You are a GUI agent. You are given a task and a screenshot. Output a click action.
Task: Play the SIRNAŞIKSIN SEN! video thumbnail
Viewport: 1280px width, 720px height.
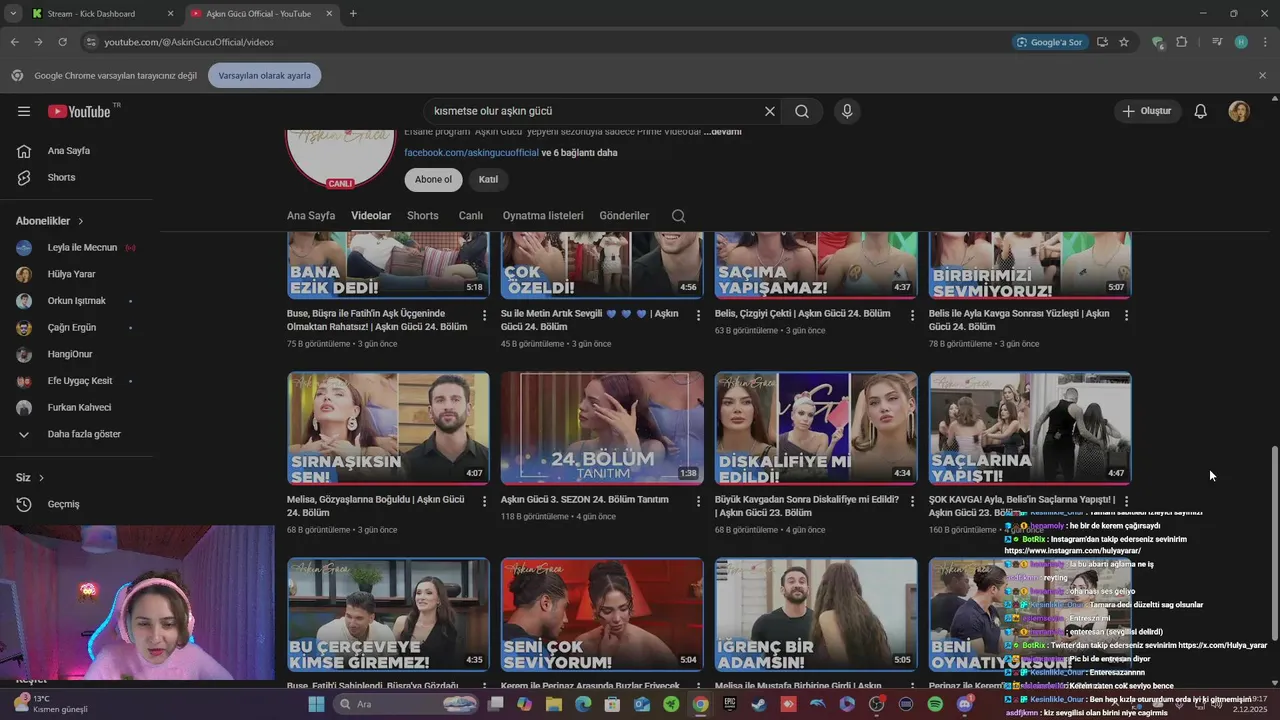click(x=388, y=428)
